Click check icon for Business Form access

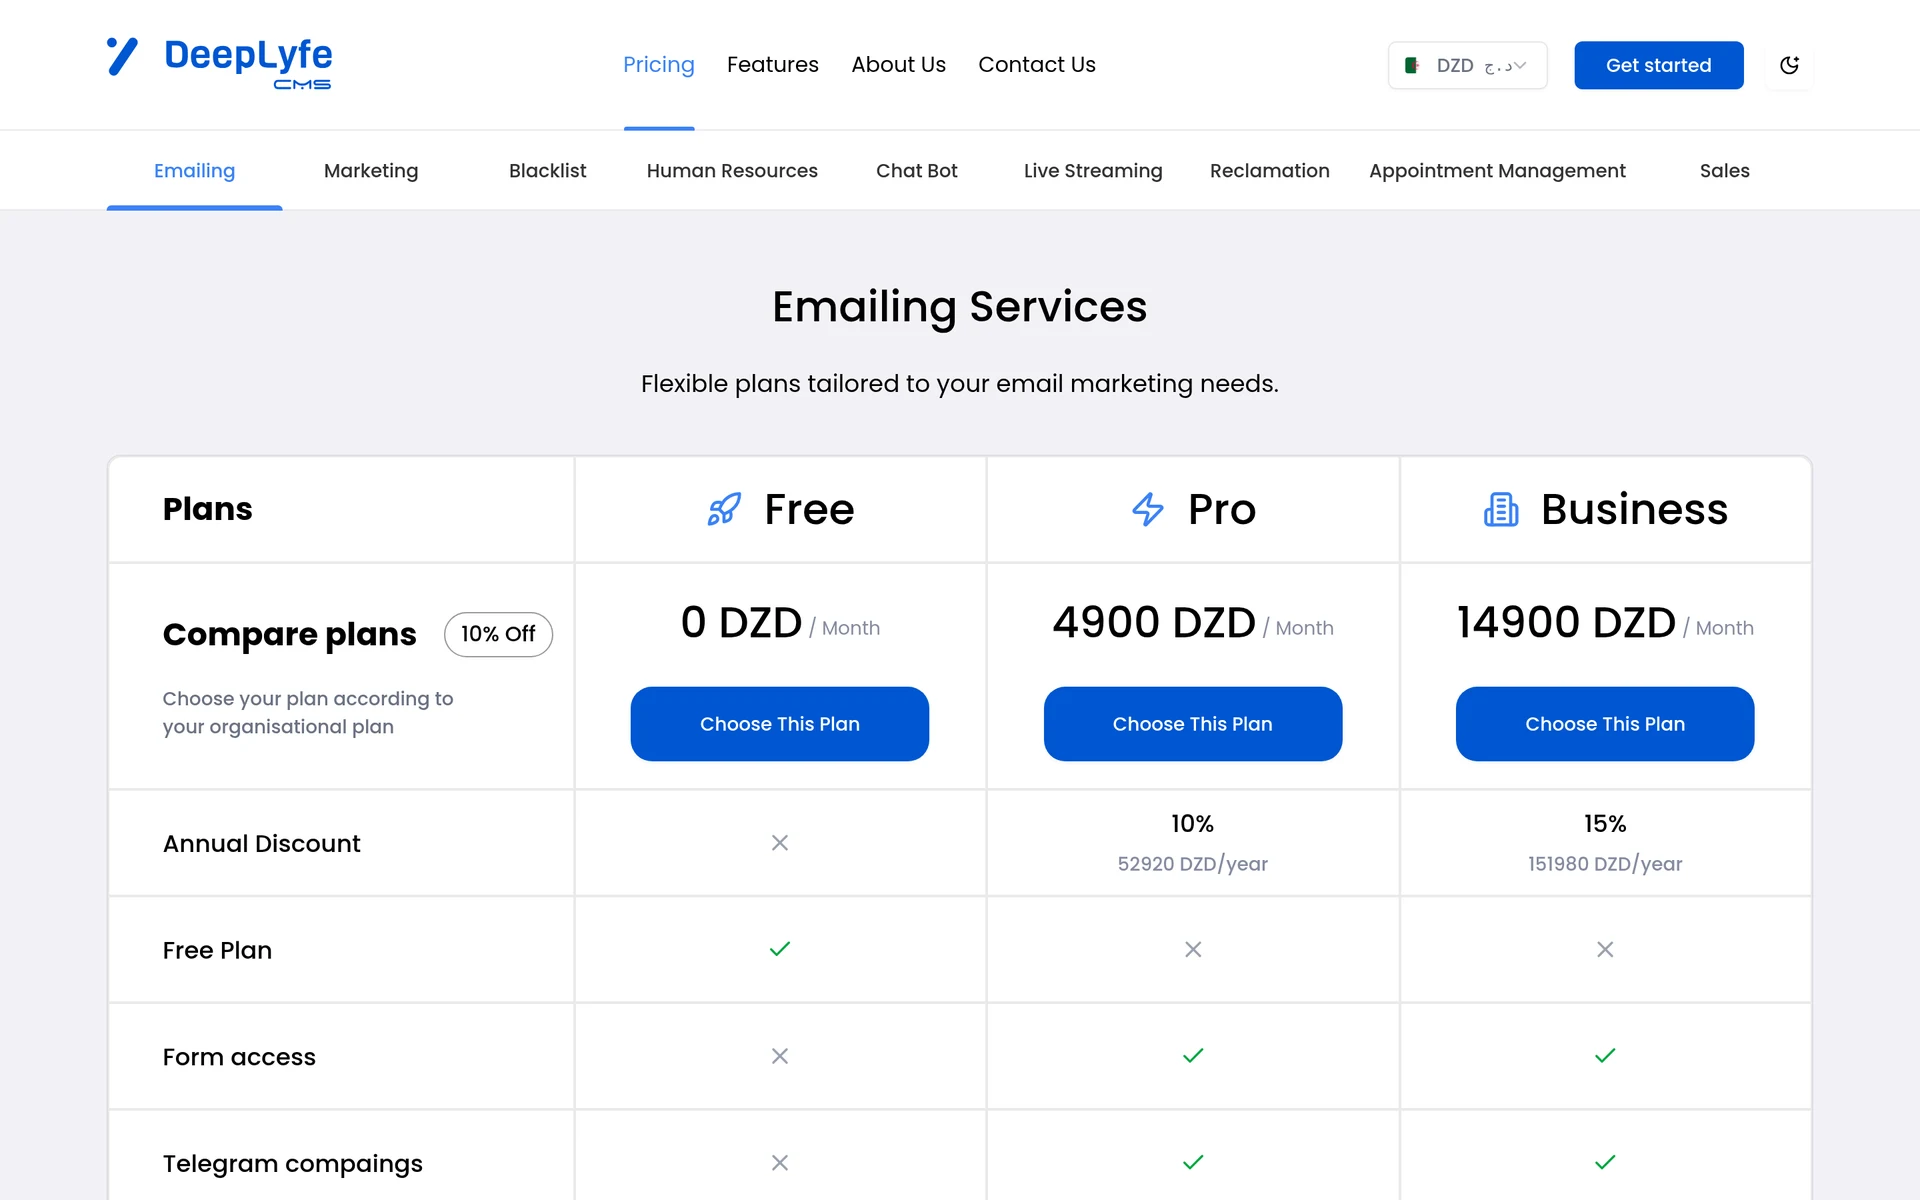(x=1605, y=1056)
